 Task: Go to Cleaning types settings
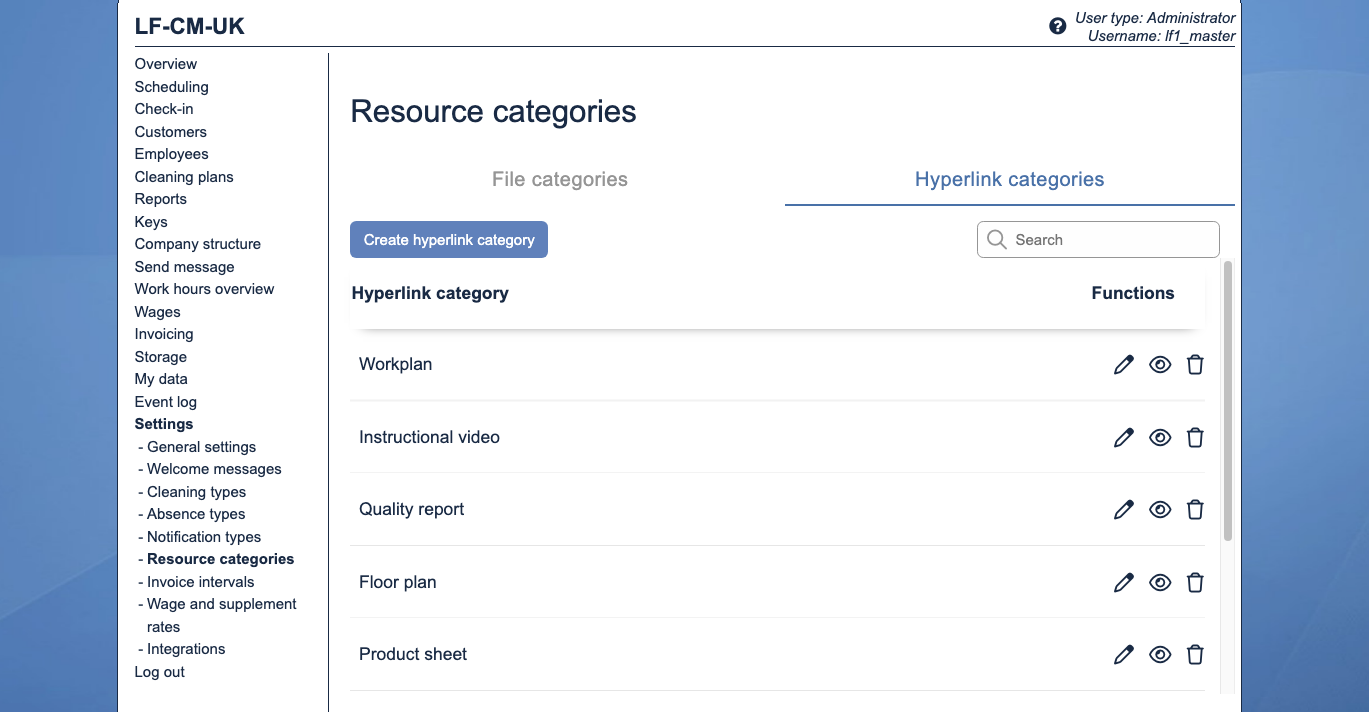(x=196, y=492)
